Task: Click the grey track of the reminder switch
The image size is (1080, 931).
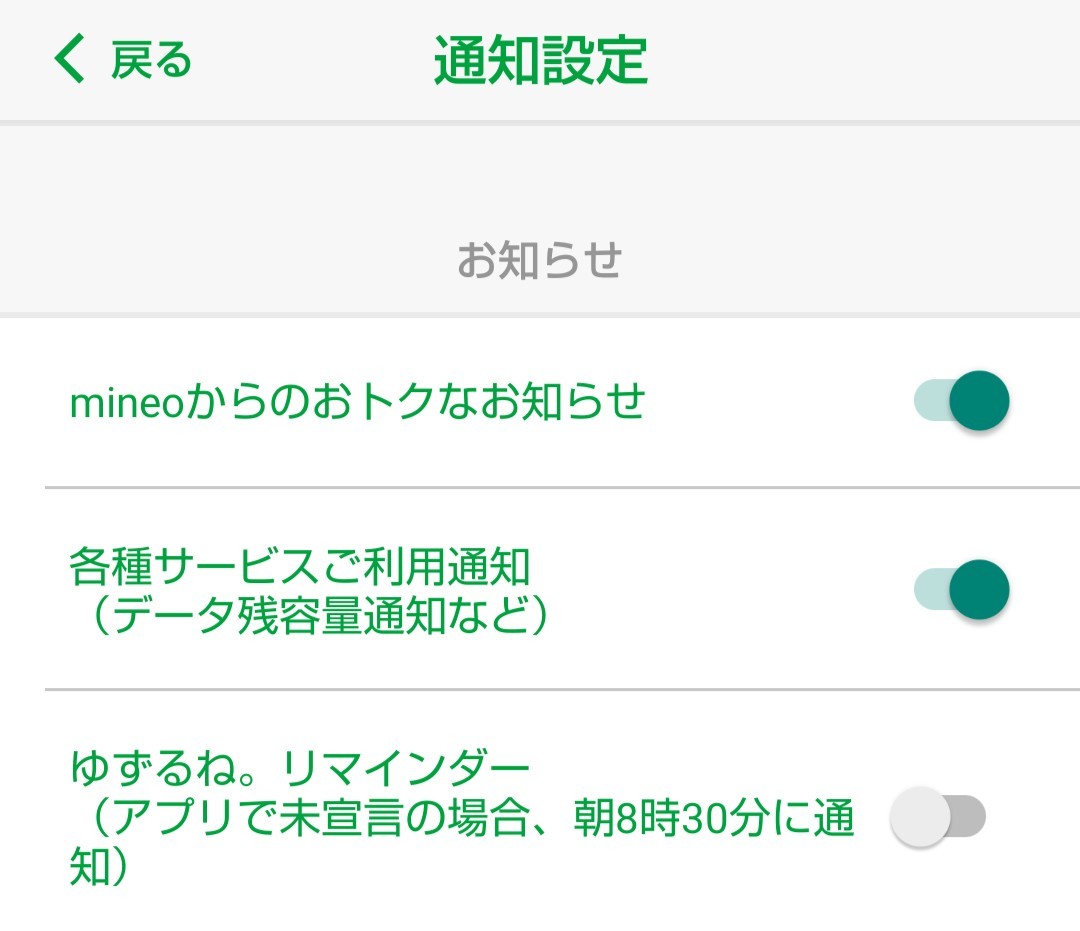Action: 970,817
